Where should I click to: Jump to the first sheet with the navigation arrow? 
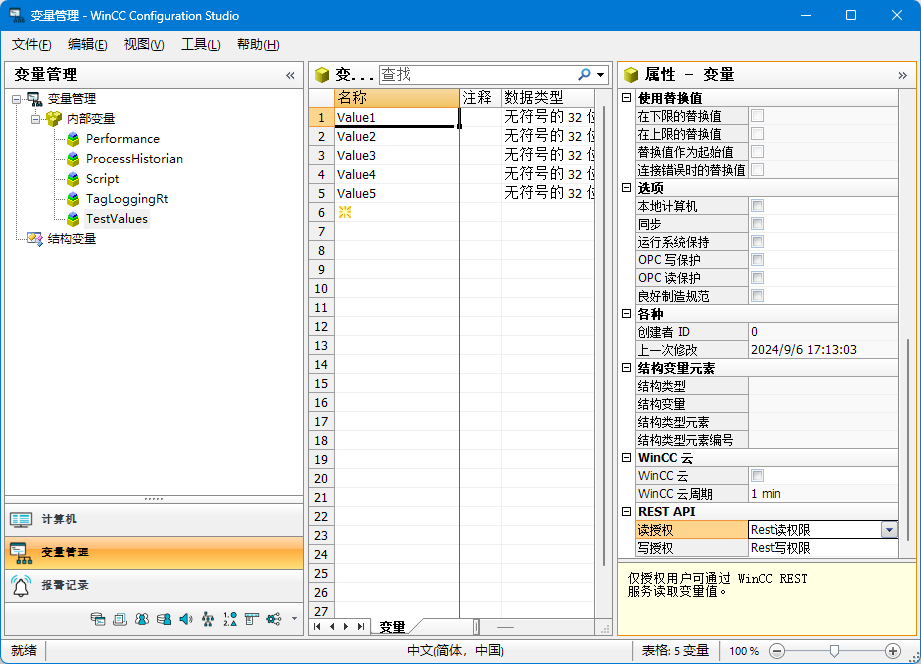pyautogui.click(x=317, y=626)
